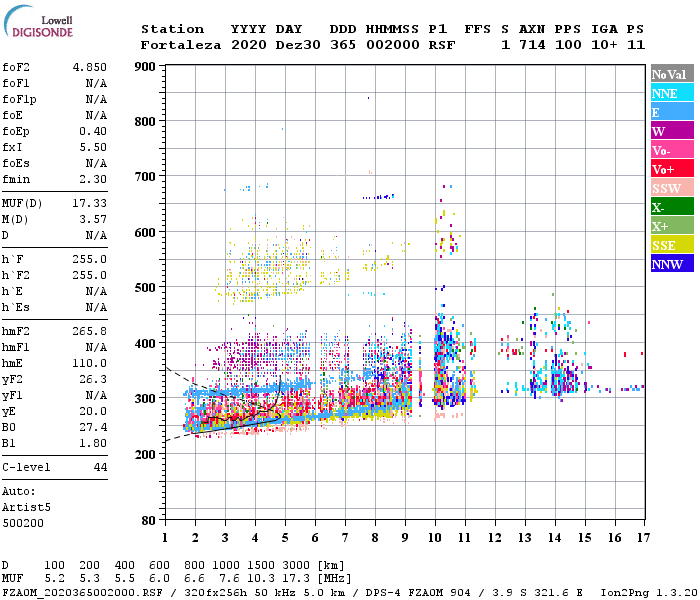
Task: Select the X+ light green legend swatch
Action: (672, 226)
